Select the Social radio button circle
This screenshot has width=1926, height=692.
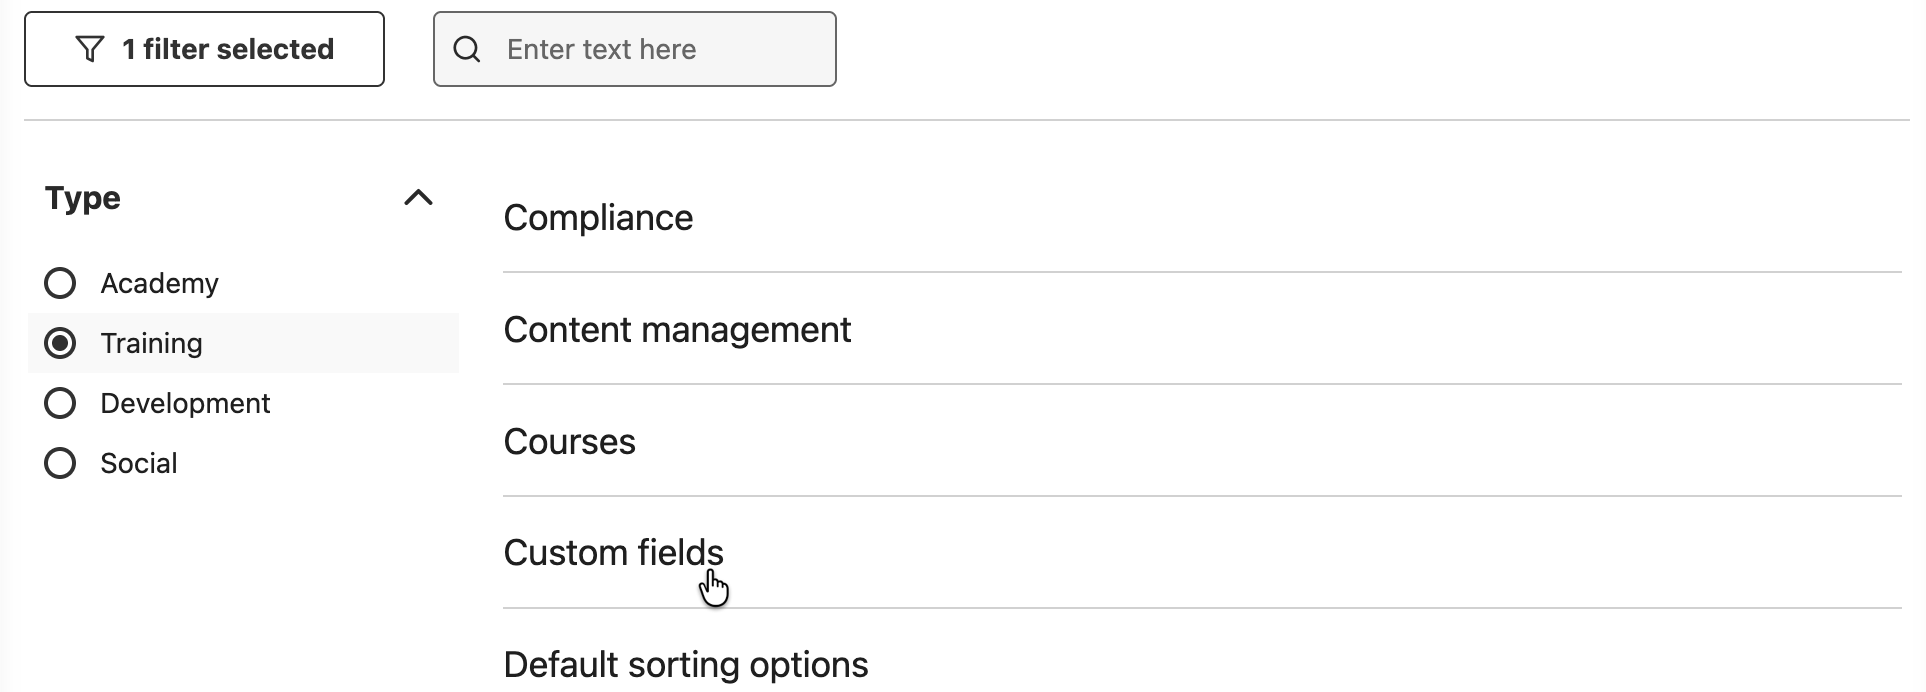60,463
